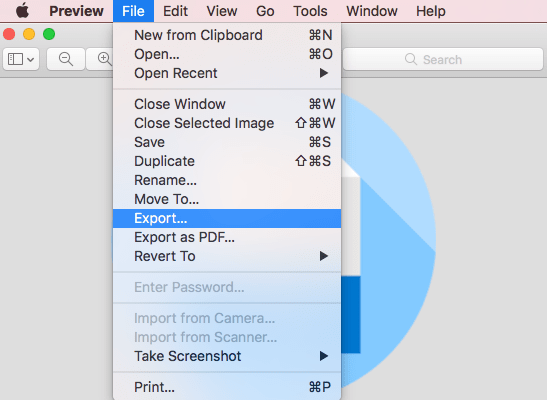The height and width of the screenshot is (400, 547).
Task: Expand the Revert To submenu
Action: click(x=227, y=256)
